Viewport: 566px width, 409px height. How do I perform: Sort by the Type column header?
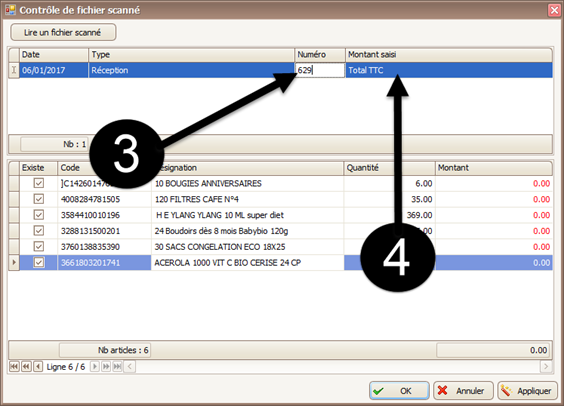[191, 55]
